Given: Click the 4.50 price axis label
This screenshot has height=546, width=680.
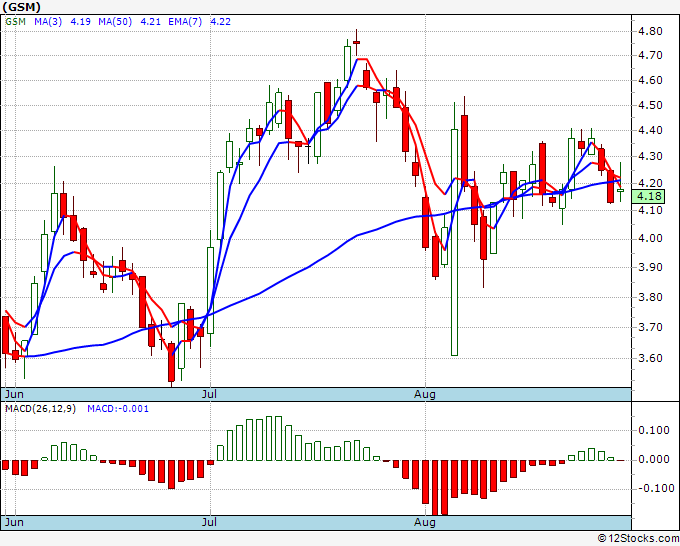Looking at the screenshot, I should coord(650,105).
